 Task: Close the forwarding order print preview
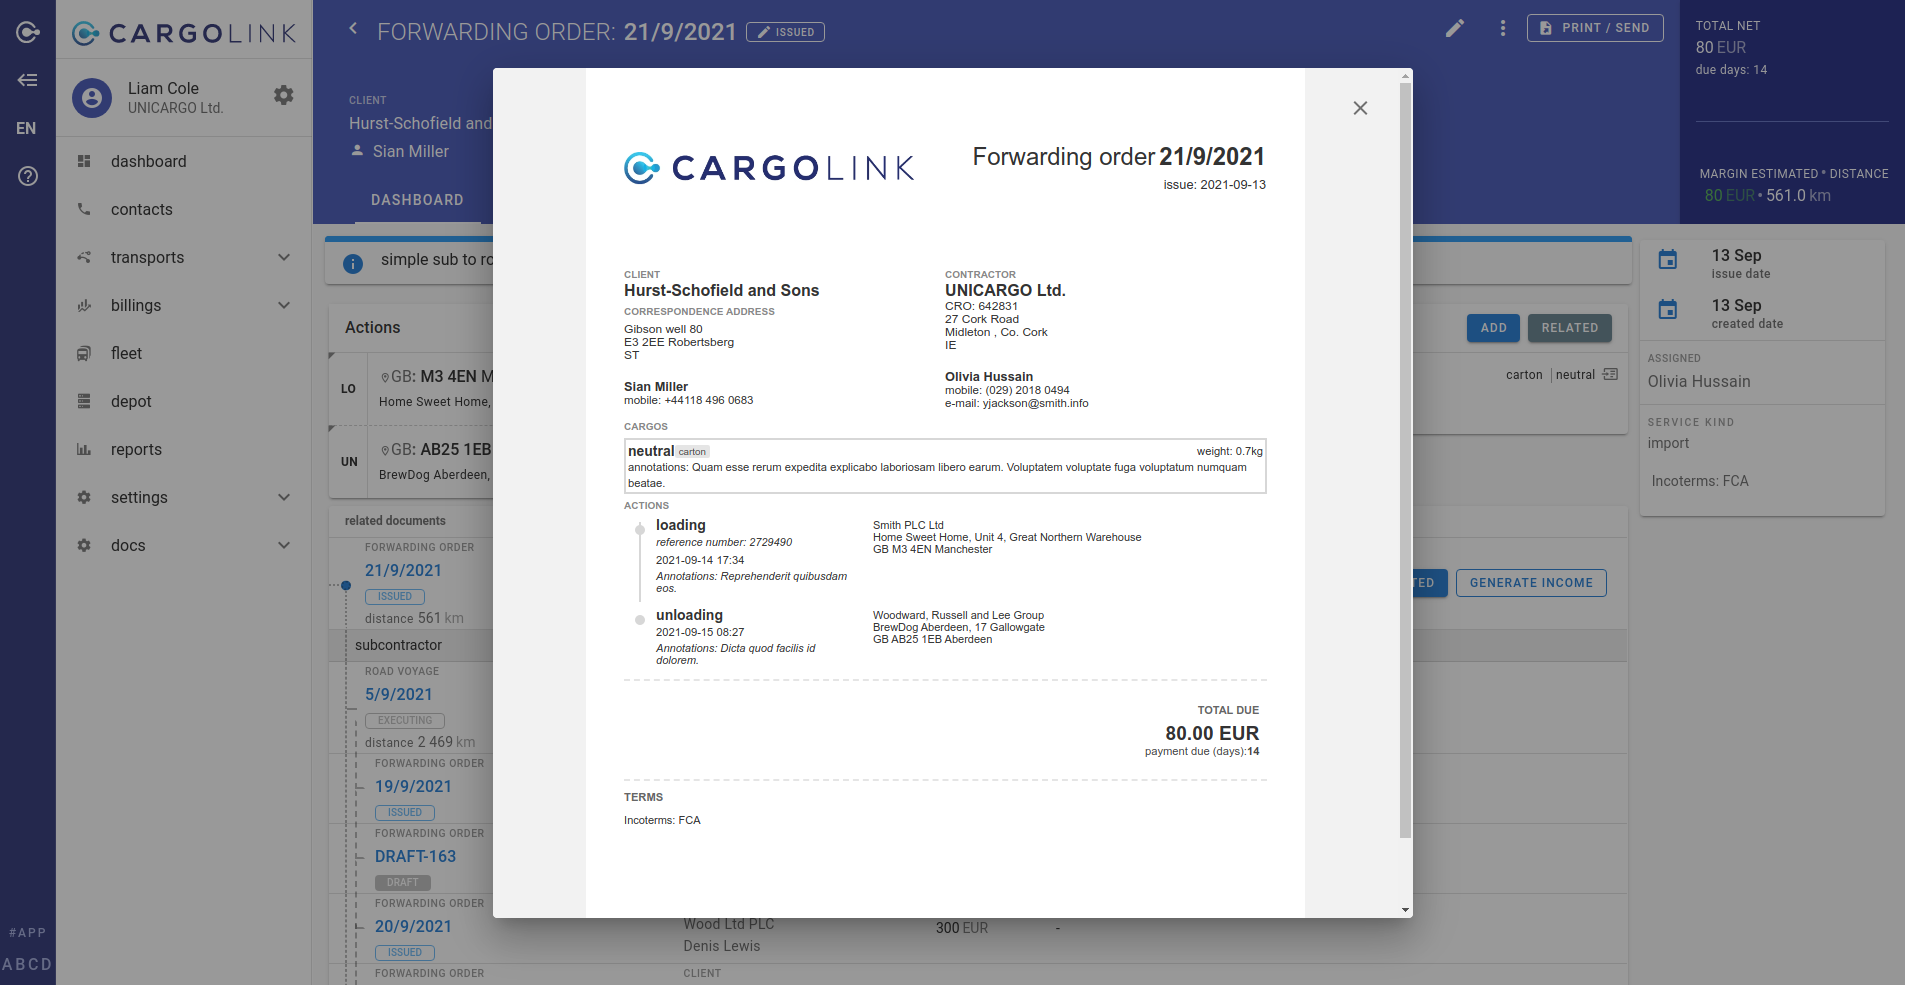1360,108
